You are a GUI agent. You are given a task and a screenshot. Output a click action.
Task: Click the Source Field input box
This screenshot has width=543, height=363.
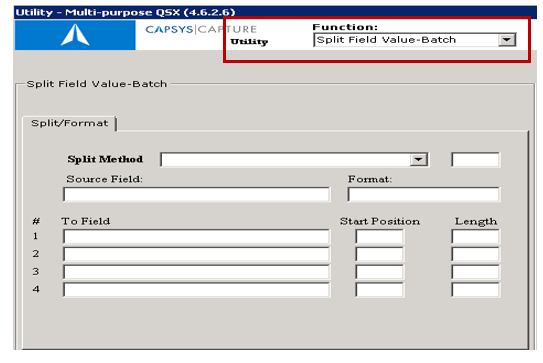click(x=196, y=194)
